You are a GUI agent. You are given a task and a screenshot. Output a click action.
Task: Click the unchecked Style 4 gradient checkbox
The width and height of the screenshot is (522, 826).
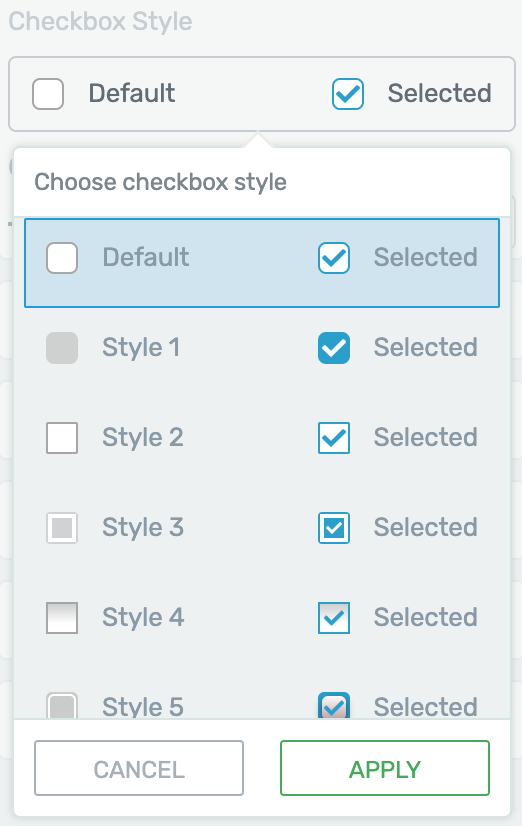[x=62, y=618]
